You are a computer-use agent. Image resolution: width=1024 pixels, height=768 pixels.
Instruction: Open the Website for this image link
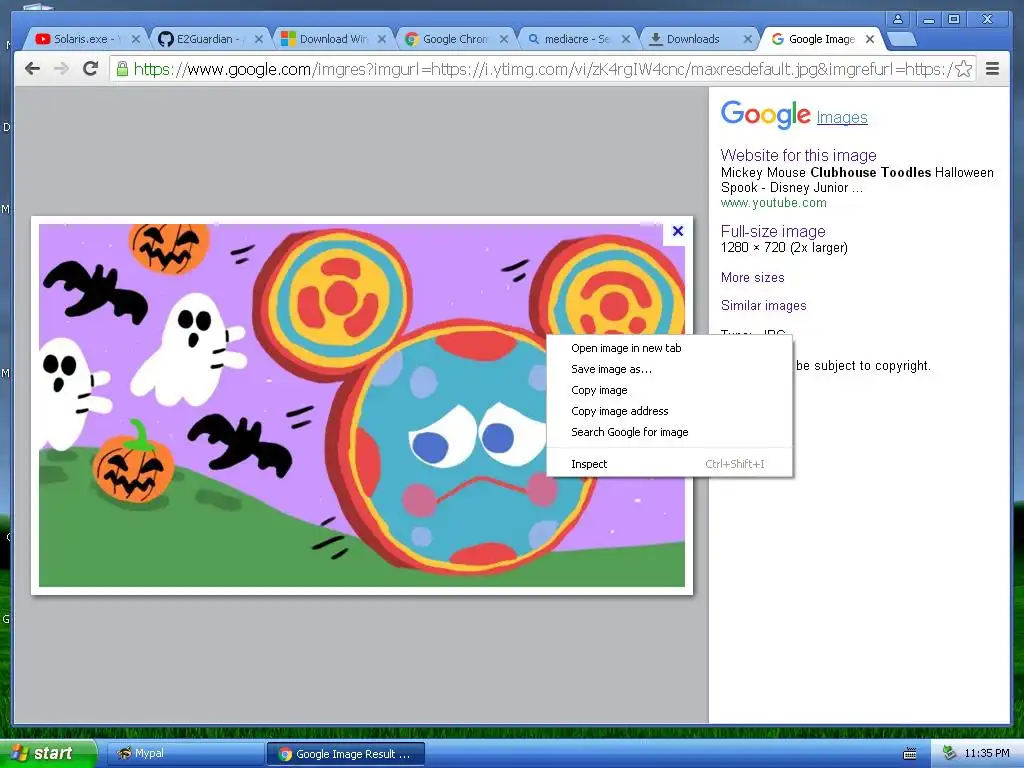[x=798, y=155]
